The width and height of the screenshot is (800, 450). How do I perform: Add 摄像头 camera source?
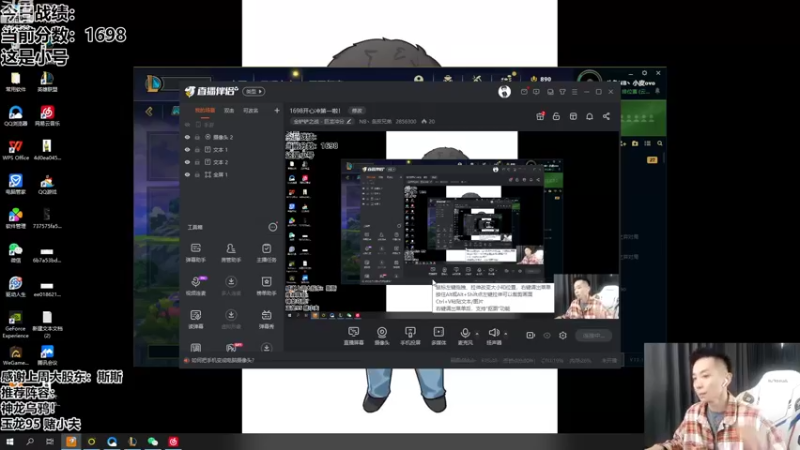tap(382, 336)
